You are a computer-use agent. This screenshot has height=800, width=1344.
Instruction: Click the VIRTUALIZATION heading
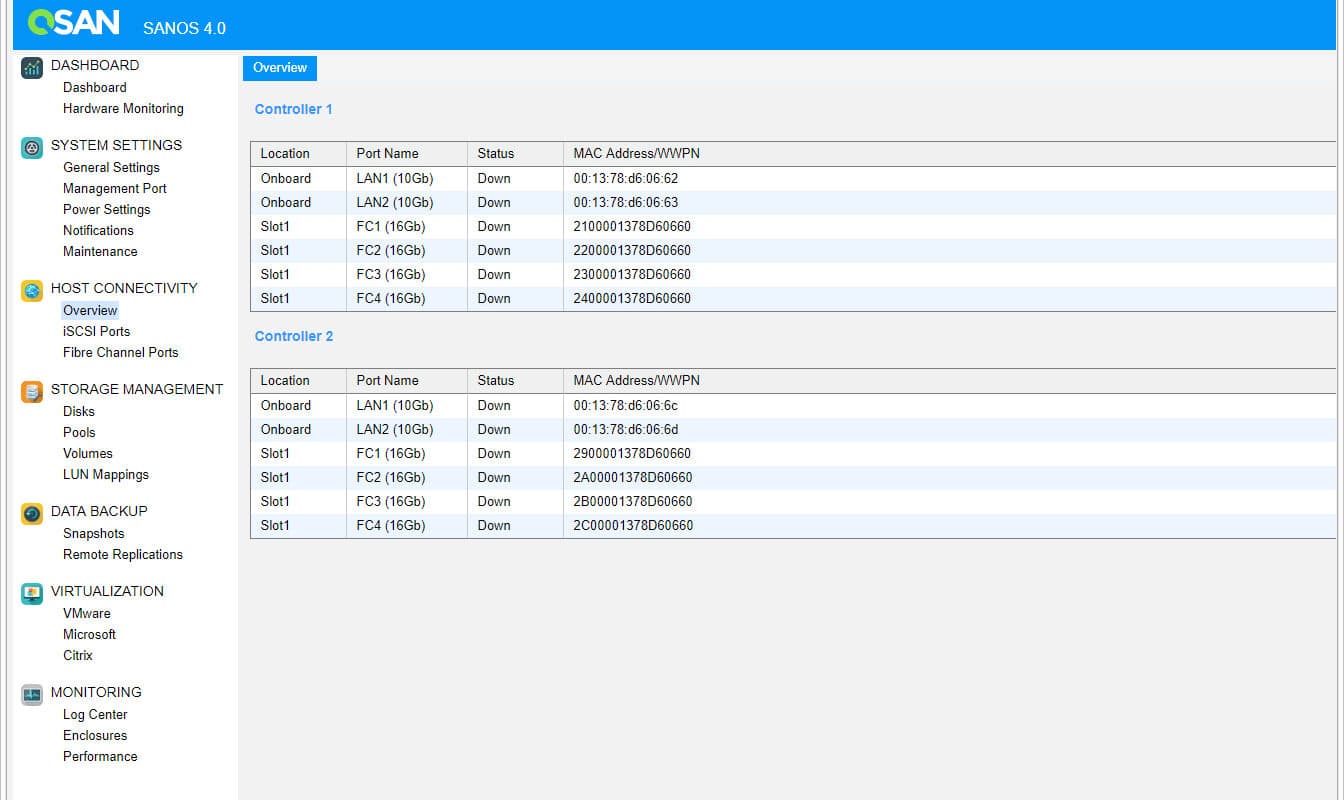(107, 591)
